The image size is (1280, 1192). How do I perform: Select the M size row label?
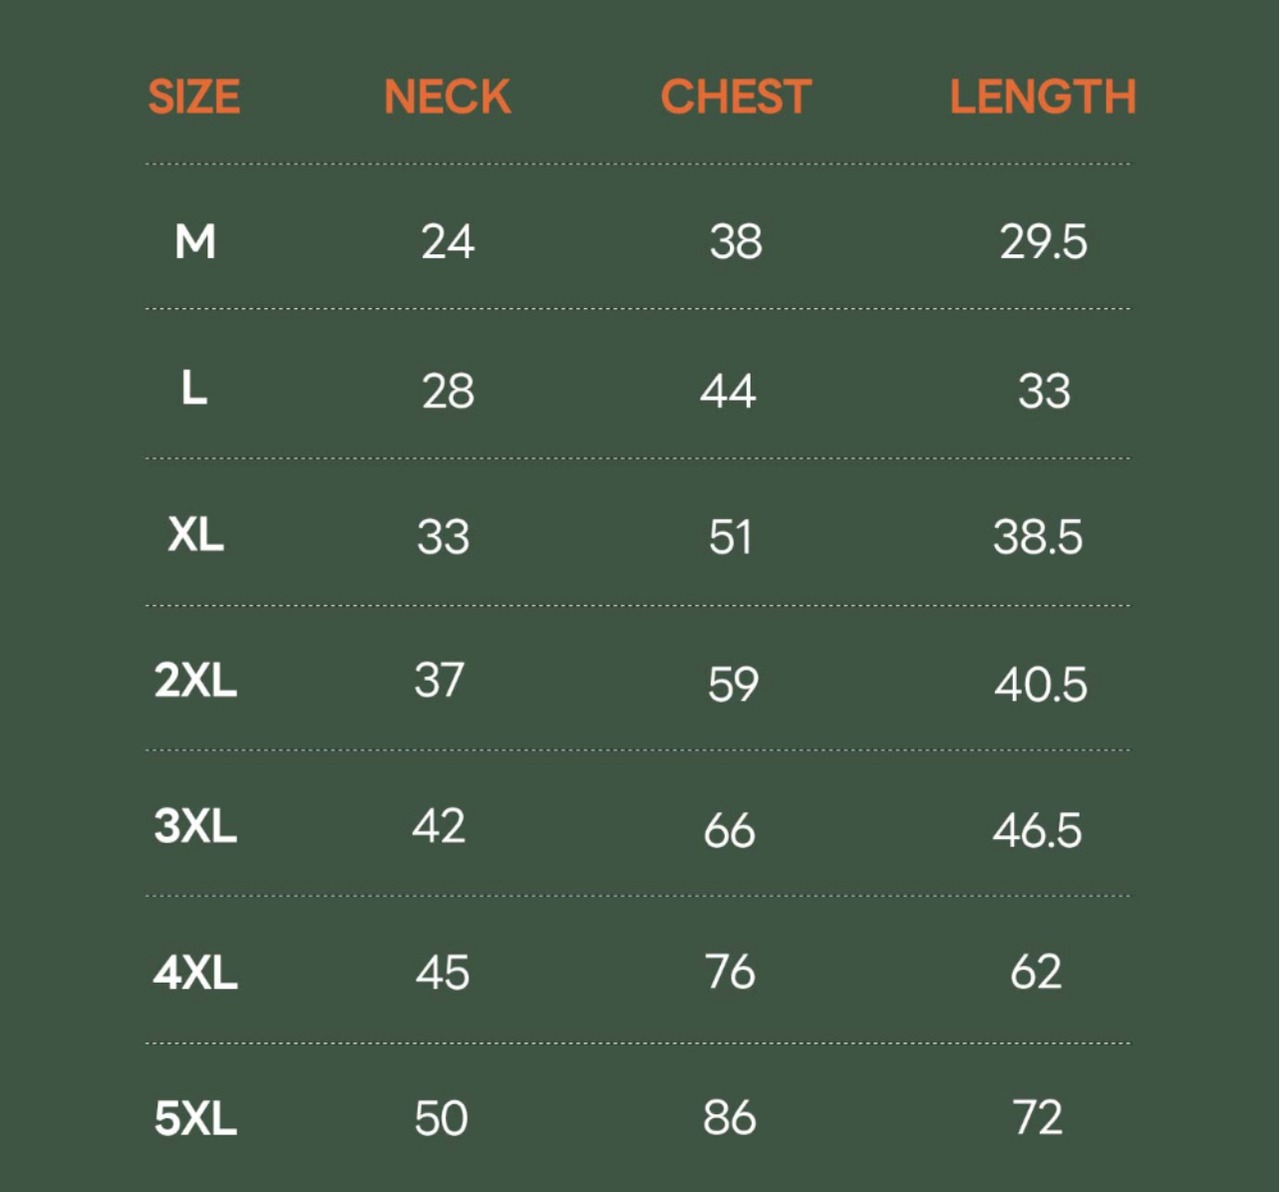(x=195, y=241)
